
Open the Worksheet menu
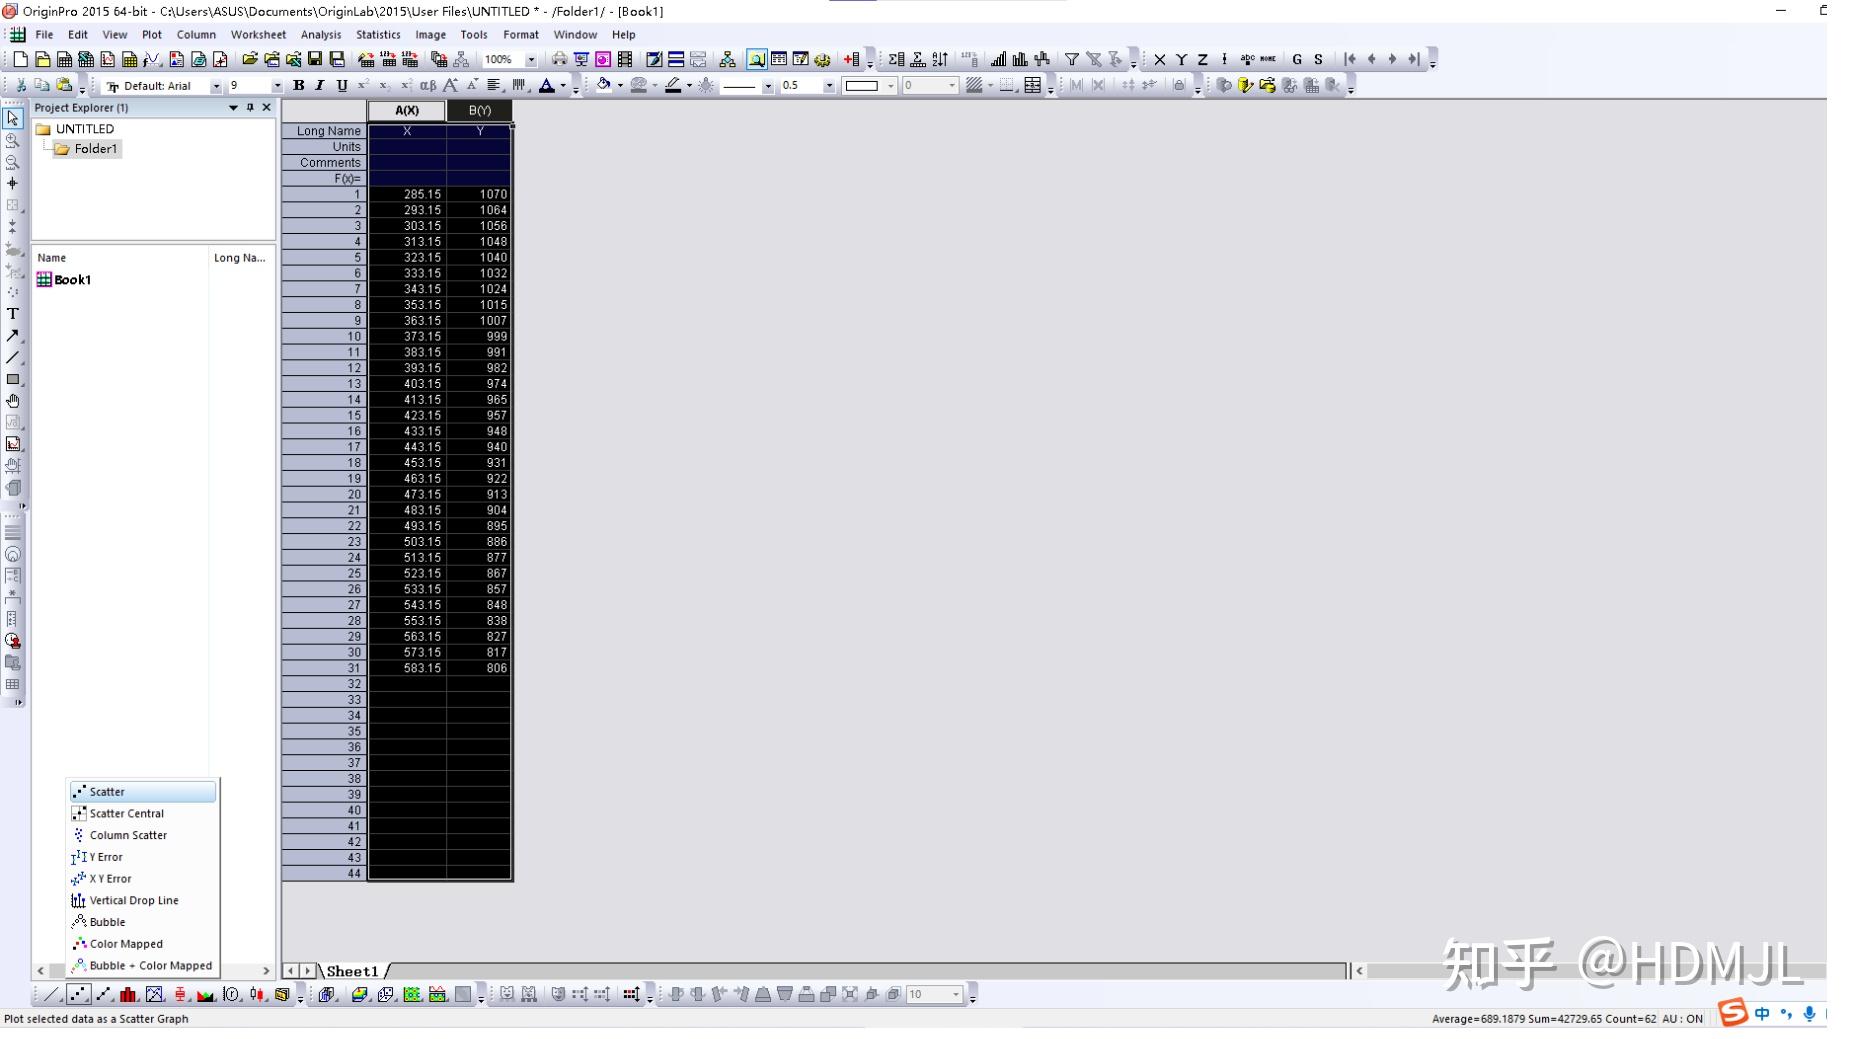pyautogui.click(x=258, y=35)
